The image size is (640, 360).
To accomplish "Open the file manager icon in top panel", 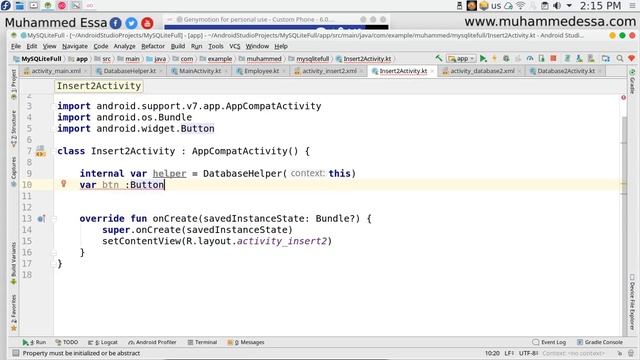I will (x=19, y=5).
